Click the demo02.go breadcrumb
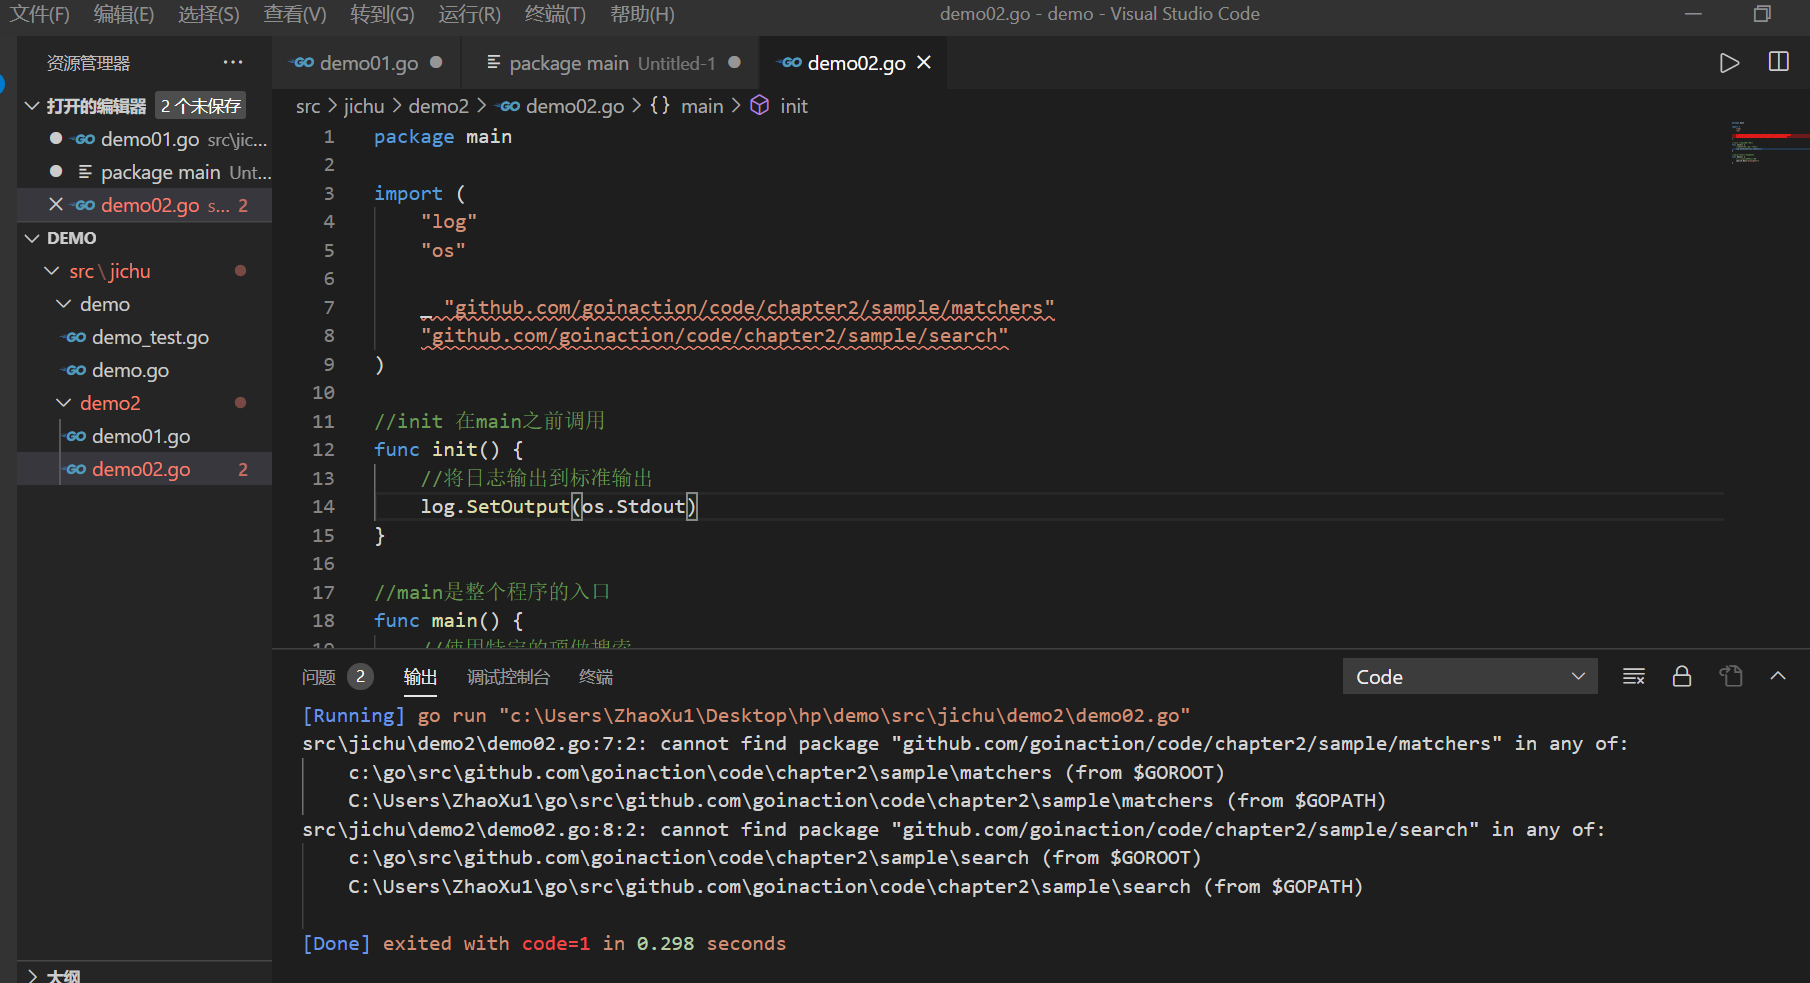 tap(561, 106)
